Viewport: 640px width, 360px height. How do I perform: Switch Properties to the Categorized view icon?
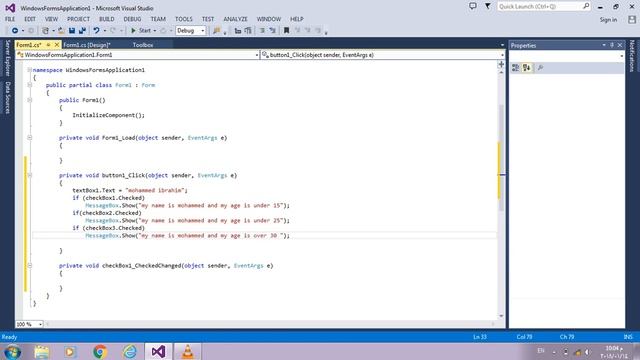pos(516,68)
